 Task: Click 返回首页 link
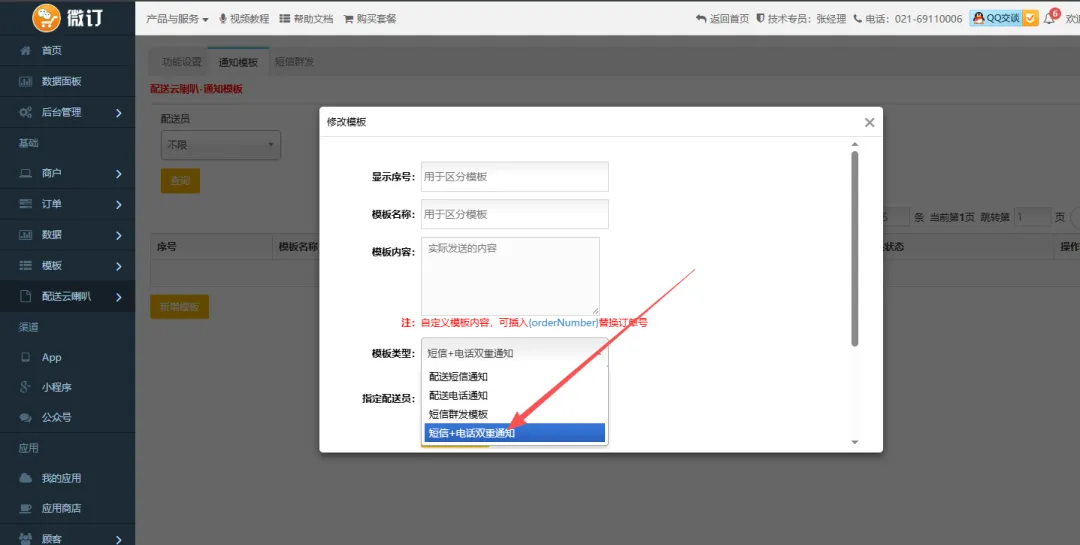point(723,19)
